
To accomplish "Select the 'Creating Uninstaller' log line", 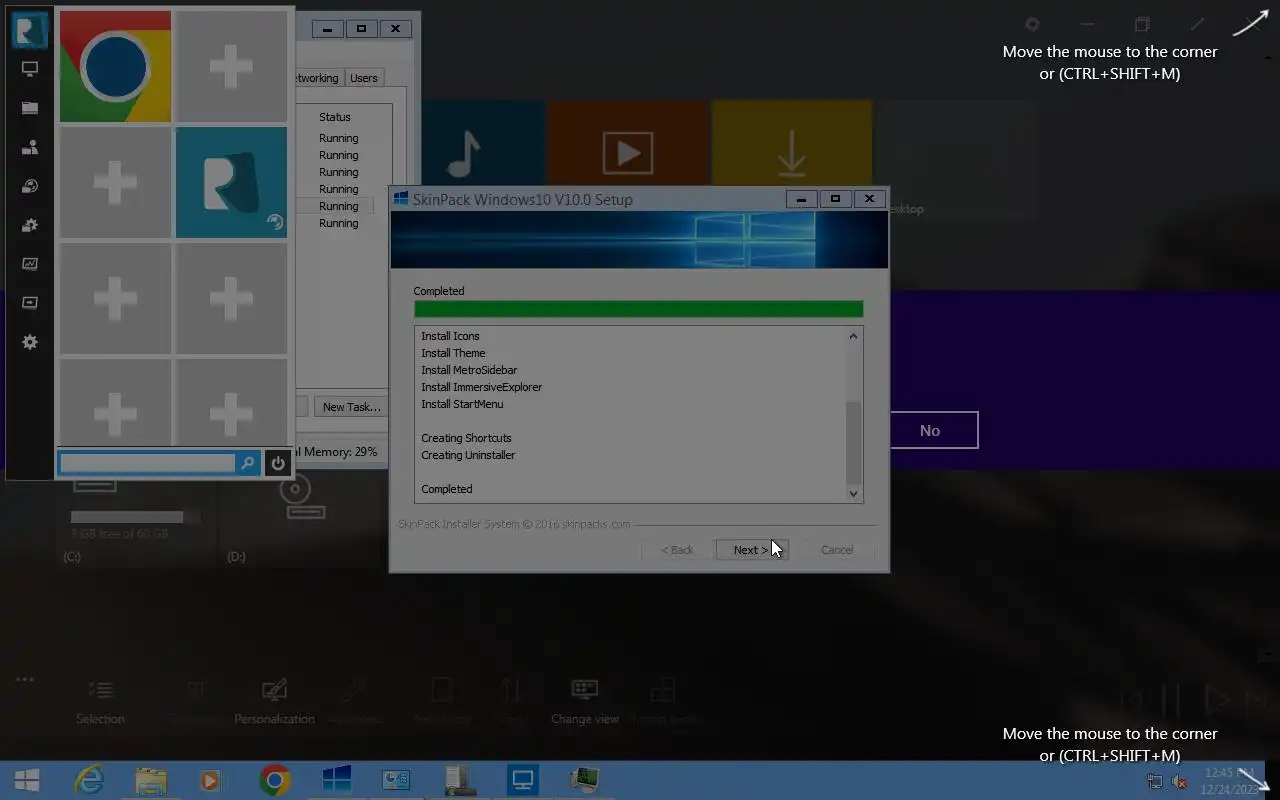I will coord(468,455).
